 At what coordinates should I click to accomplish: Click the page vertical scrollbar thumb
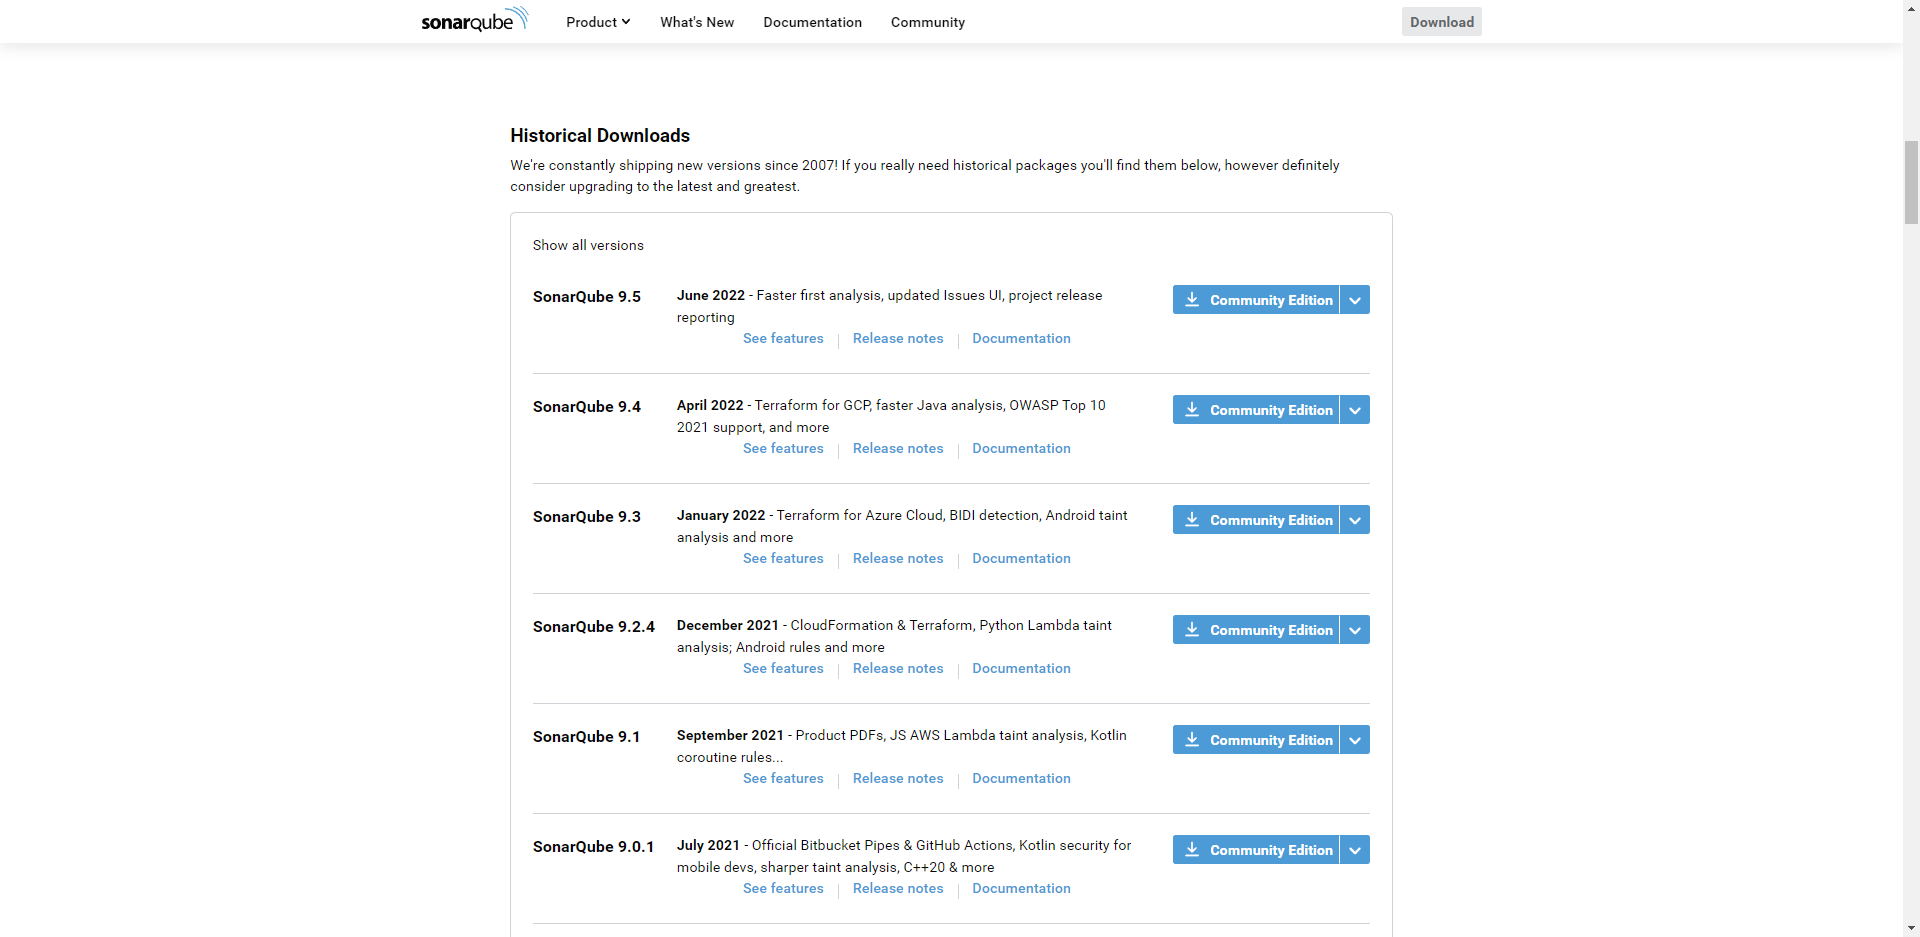[x=1911, y=182]
